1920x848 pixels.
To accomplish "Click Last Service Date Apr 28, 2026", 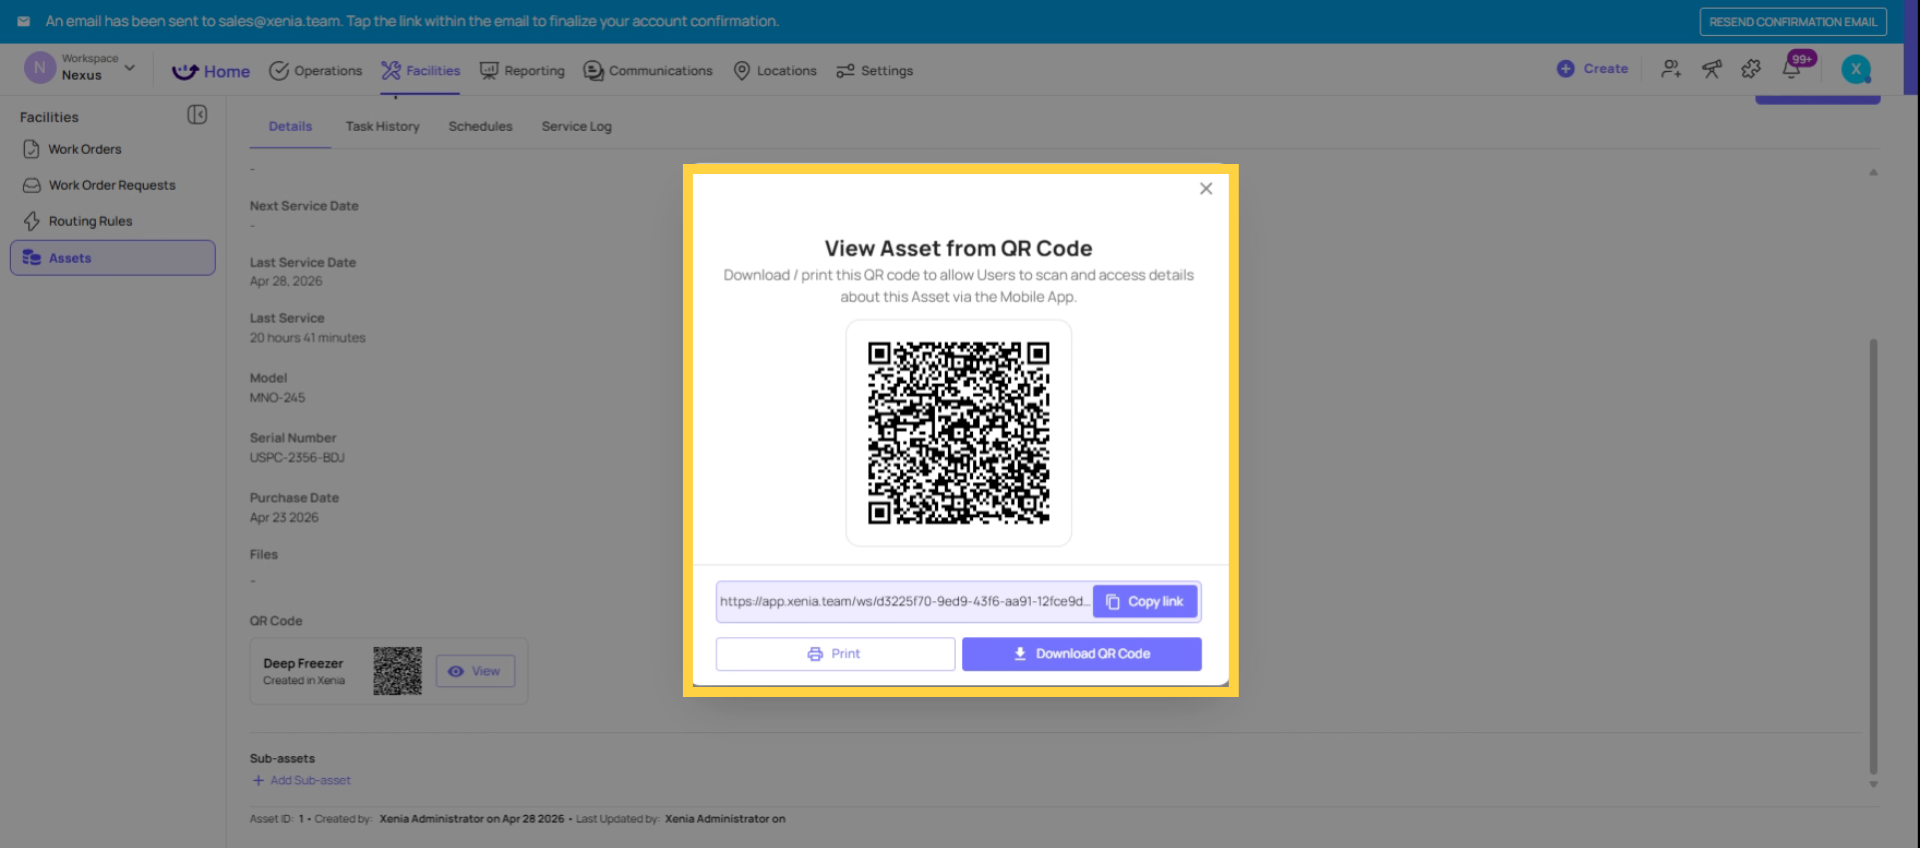I will 286,281.
